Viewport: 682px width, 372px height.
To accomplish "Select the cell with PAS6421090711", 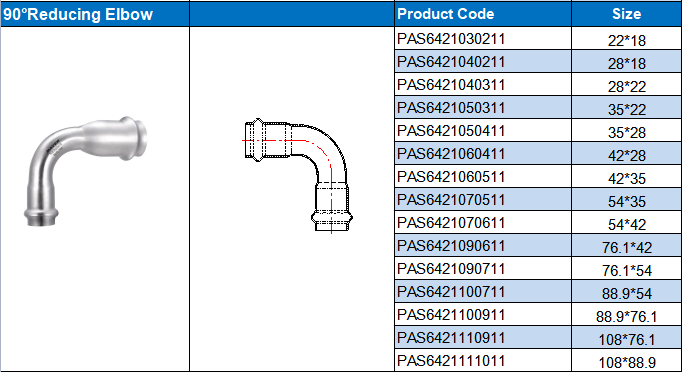I will [x=483, y=269].
